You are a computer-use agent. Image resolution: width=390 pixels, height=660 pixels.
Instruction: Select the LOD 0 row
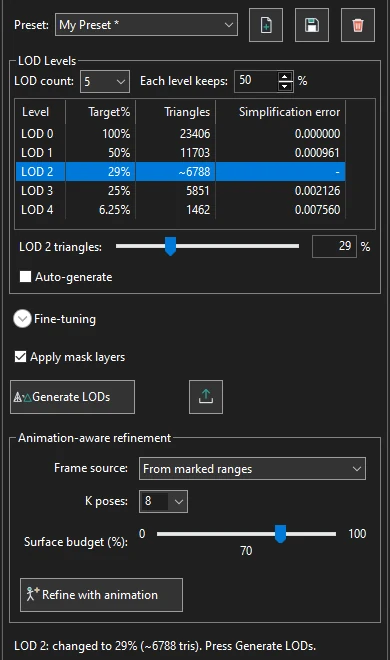point(180,134)
